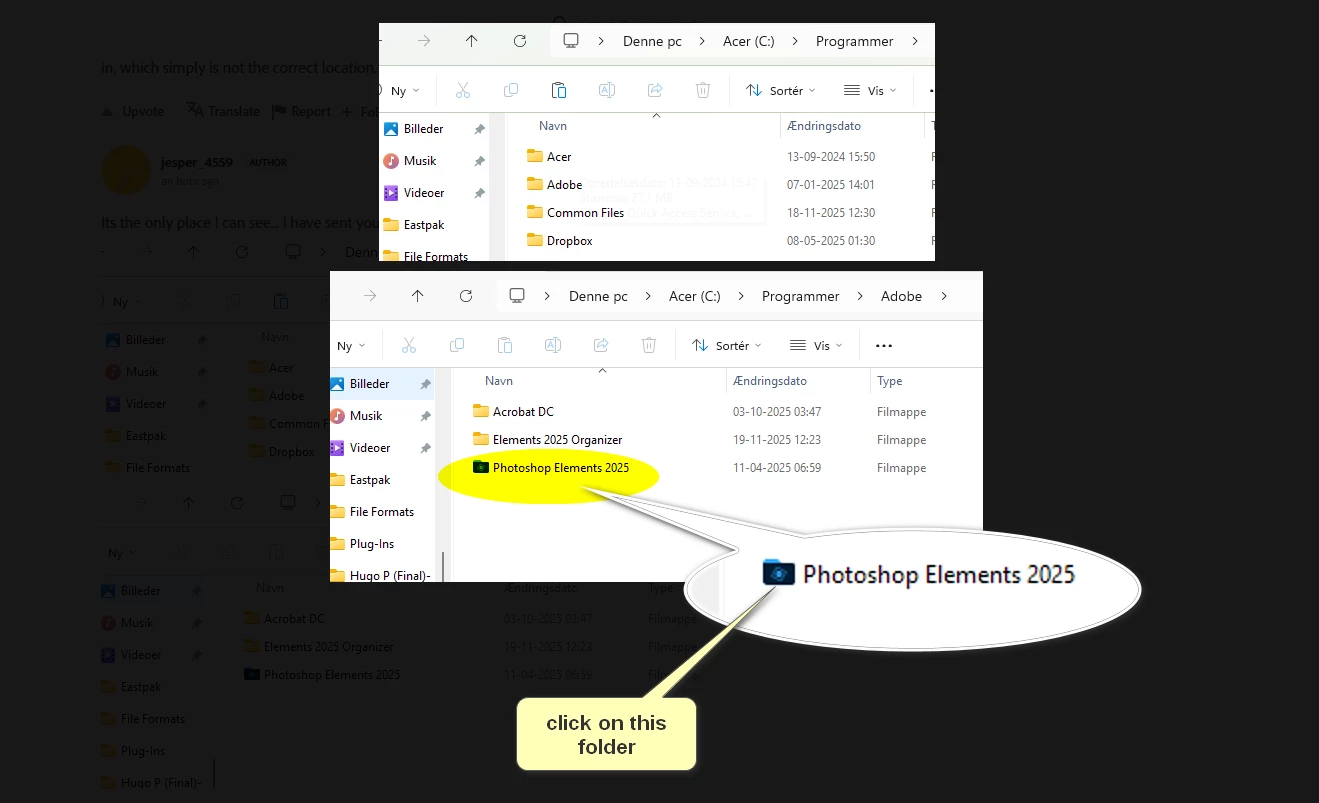Click the Share icon in the Adobe window toolbar
1319x803 pixels.
[601, 345]
